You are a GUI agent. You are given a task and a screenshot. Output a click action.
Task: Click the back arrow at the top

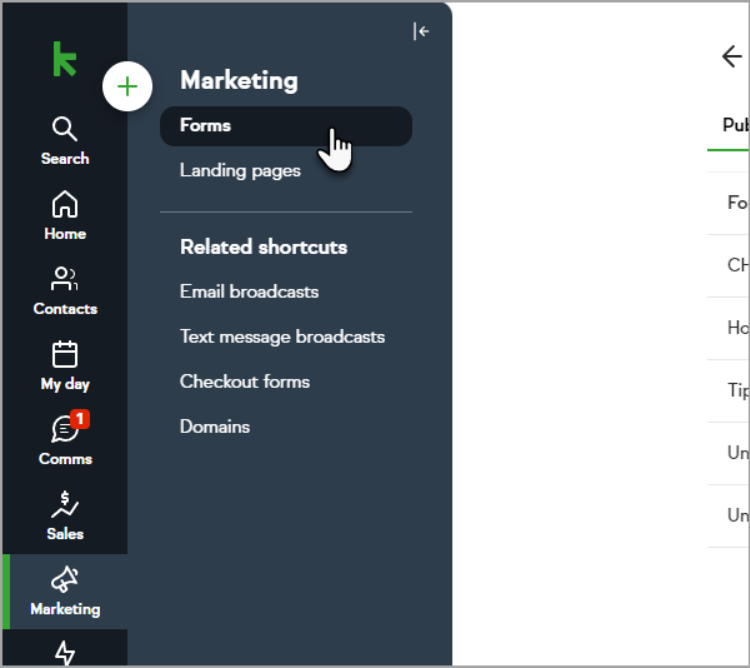[x=732, y=56]
